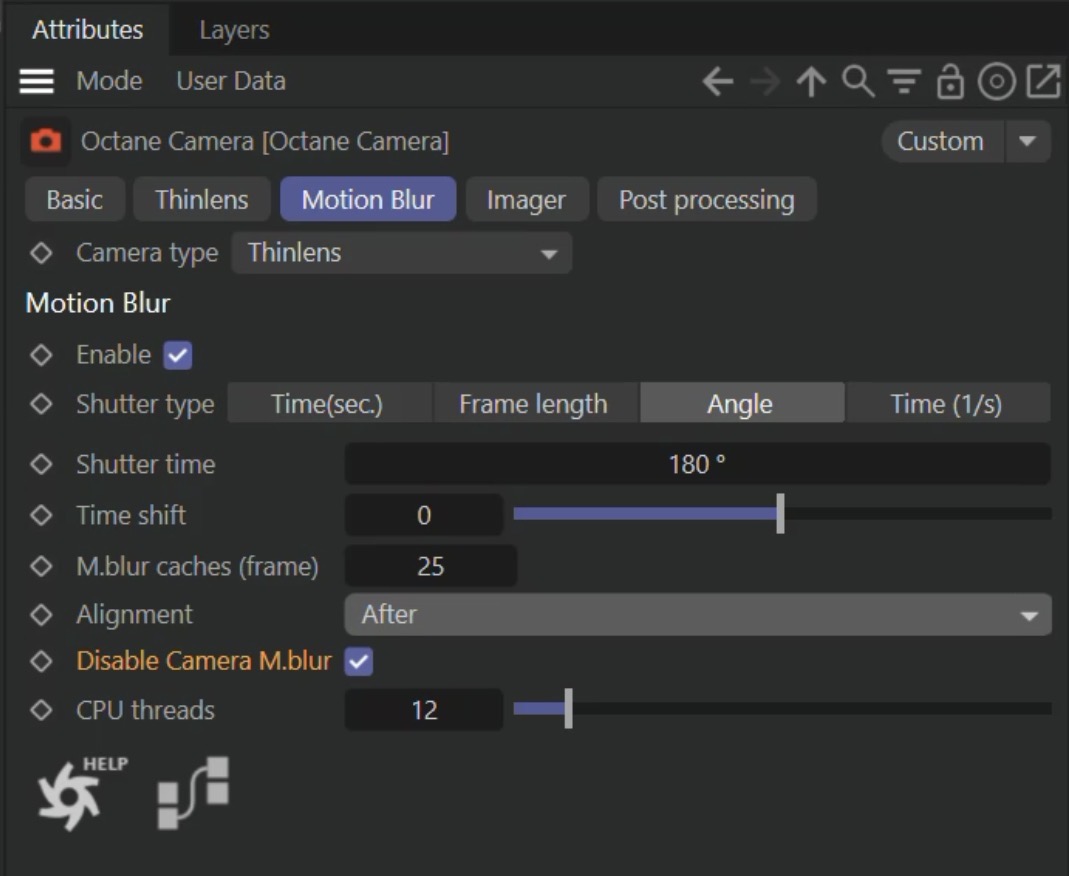Image resolution: width=1069 pixels, height=876 pixels.
Task: Switch to the Imager tab
Action: 526,200
